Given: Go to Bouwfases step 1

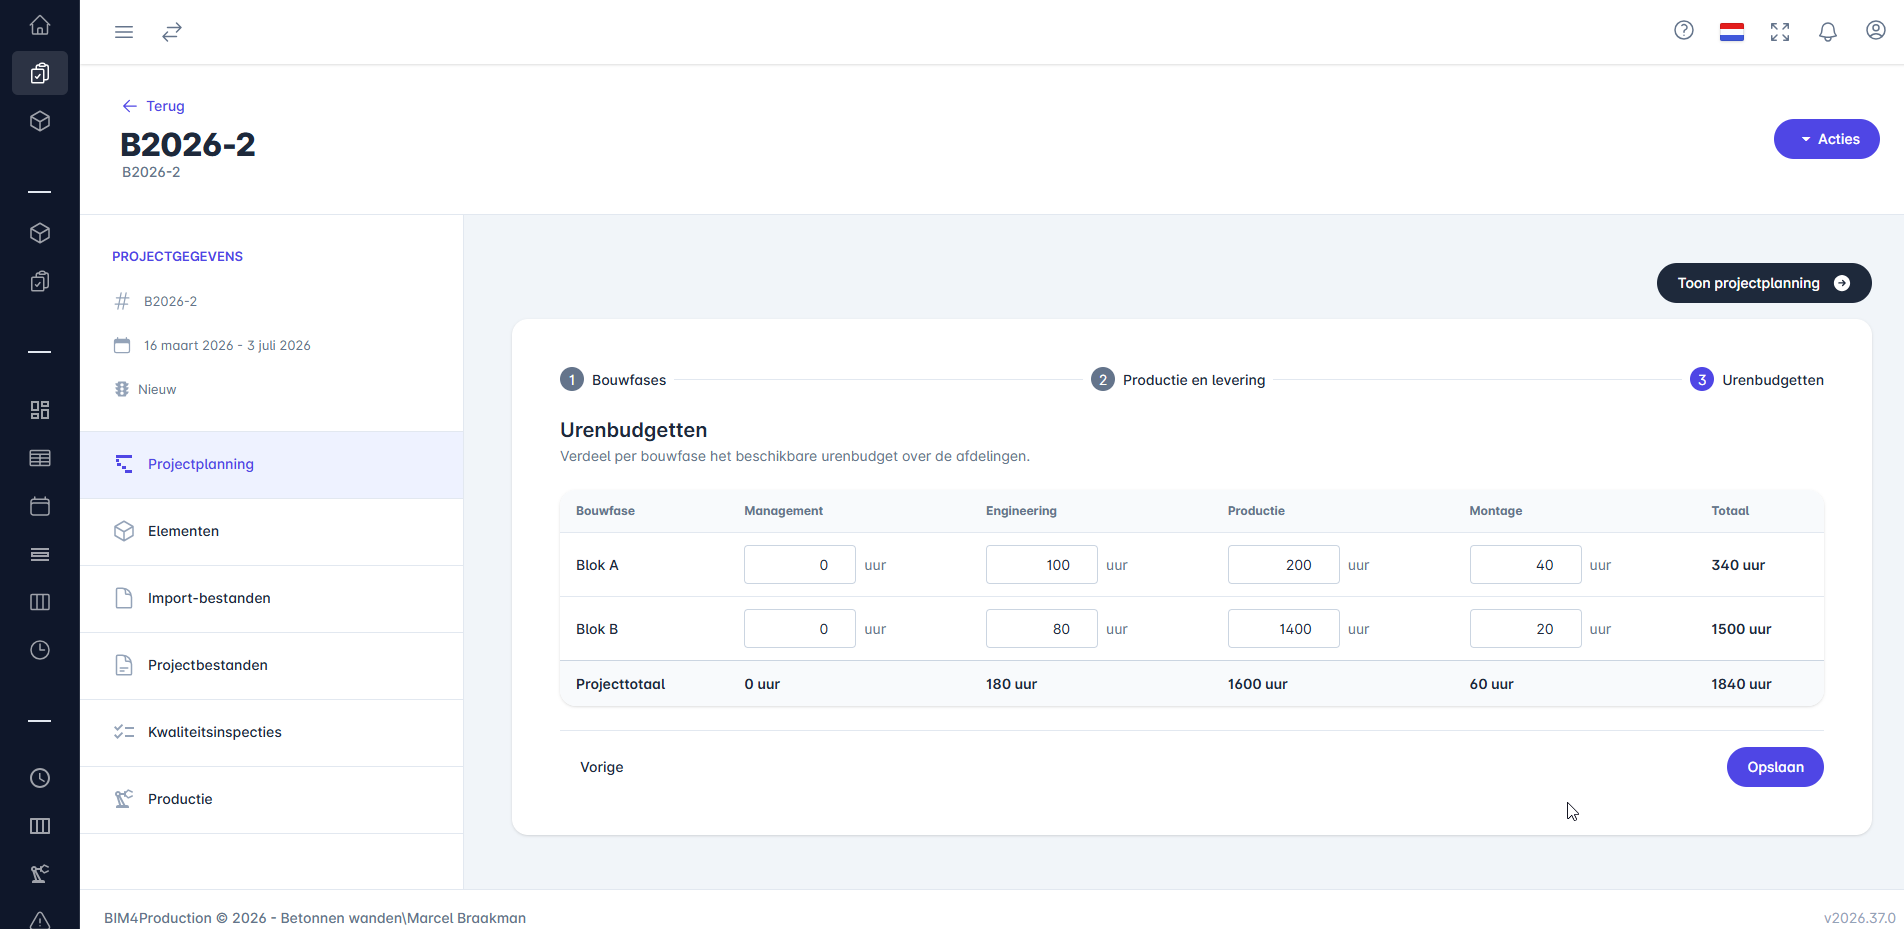Looking at the screenshot, I should click(x=613, y=380).
